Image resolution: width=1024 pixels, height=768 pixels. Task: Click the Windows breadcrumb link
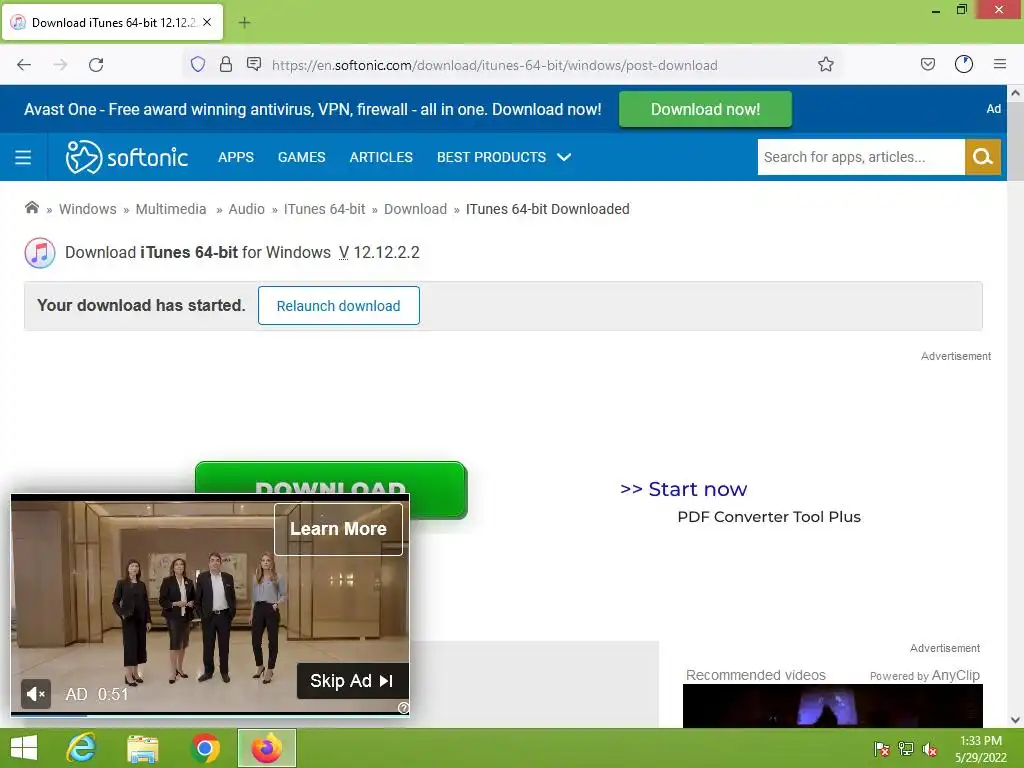pos(88,209)
